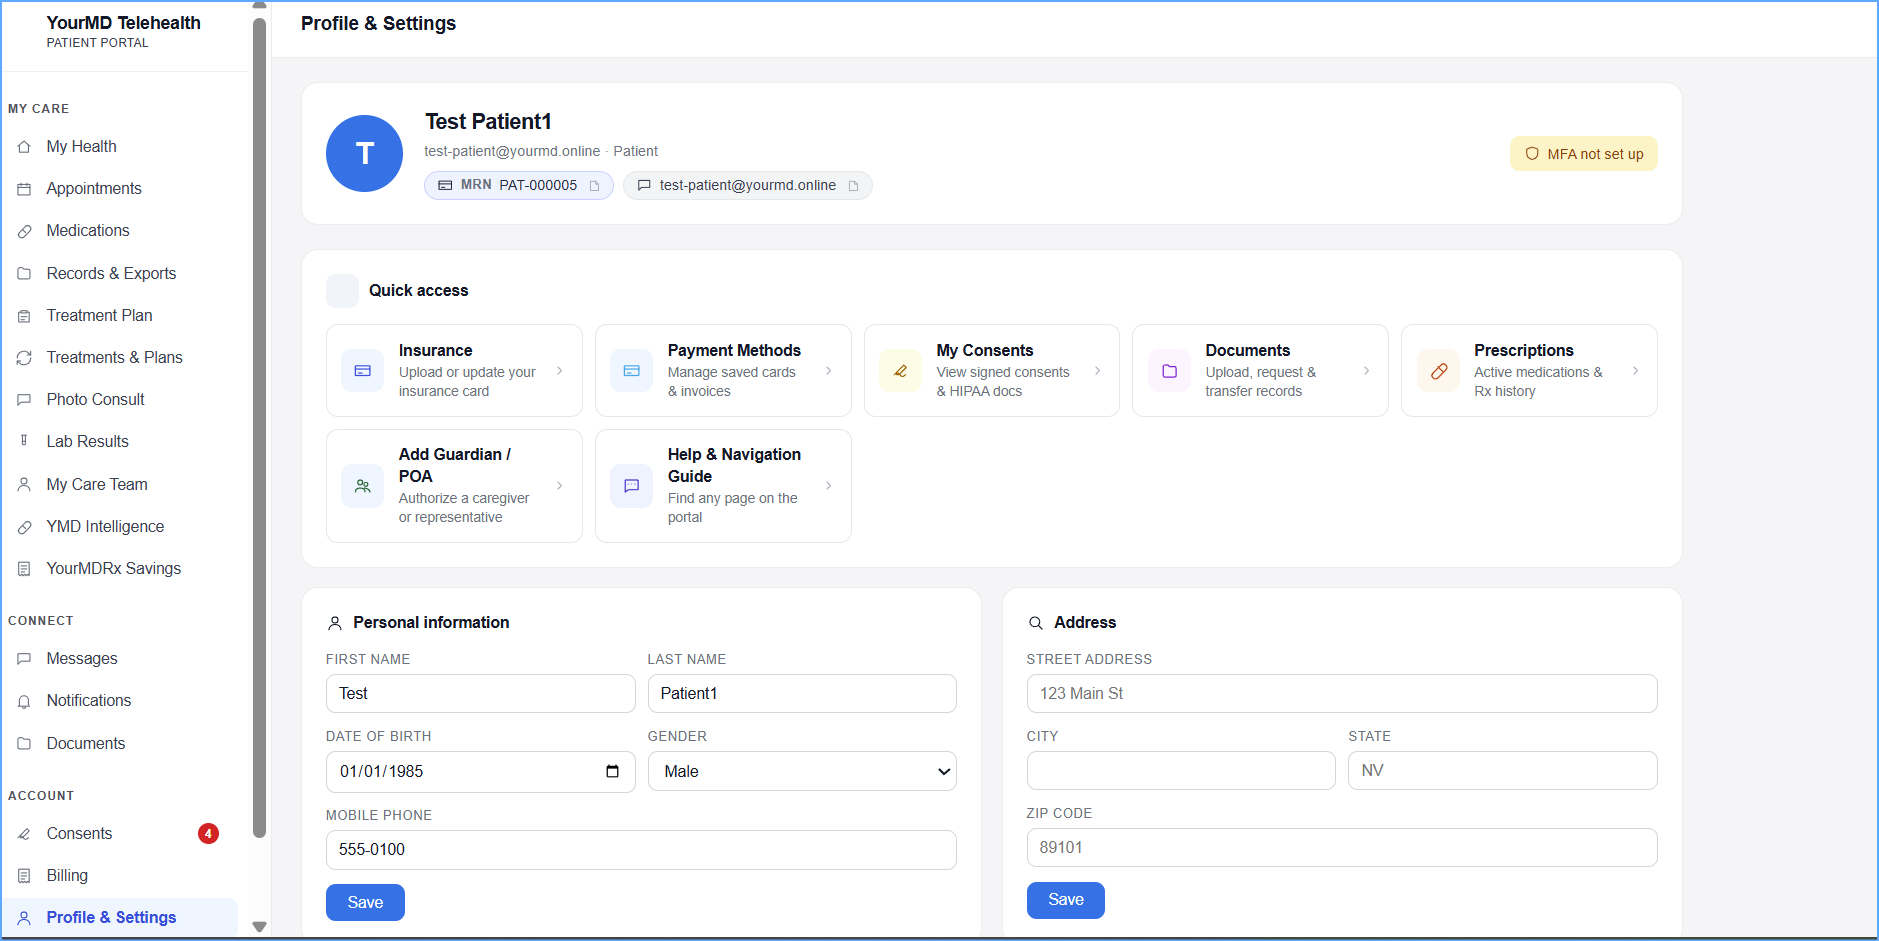Viewport: 1879px width, 941px height.
Task: Click the Billing receipt icon
Action: pos(24,876)
